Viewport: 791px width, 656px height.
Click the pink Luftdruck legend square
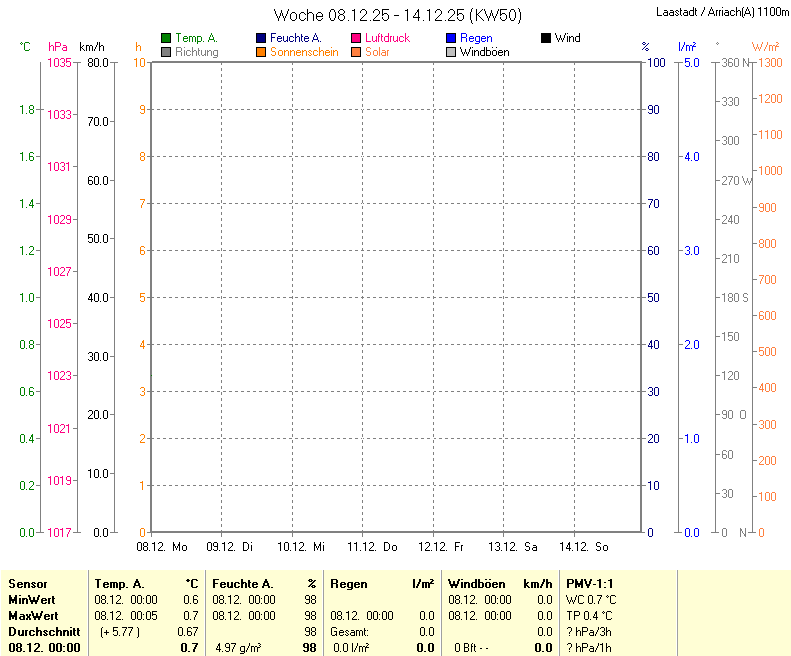click(x=356, y=38)
